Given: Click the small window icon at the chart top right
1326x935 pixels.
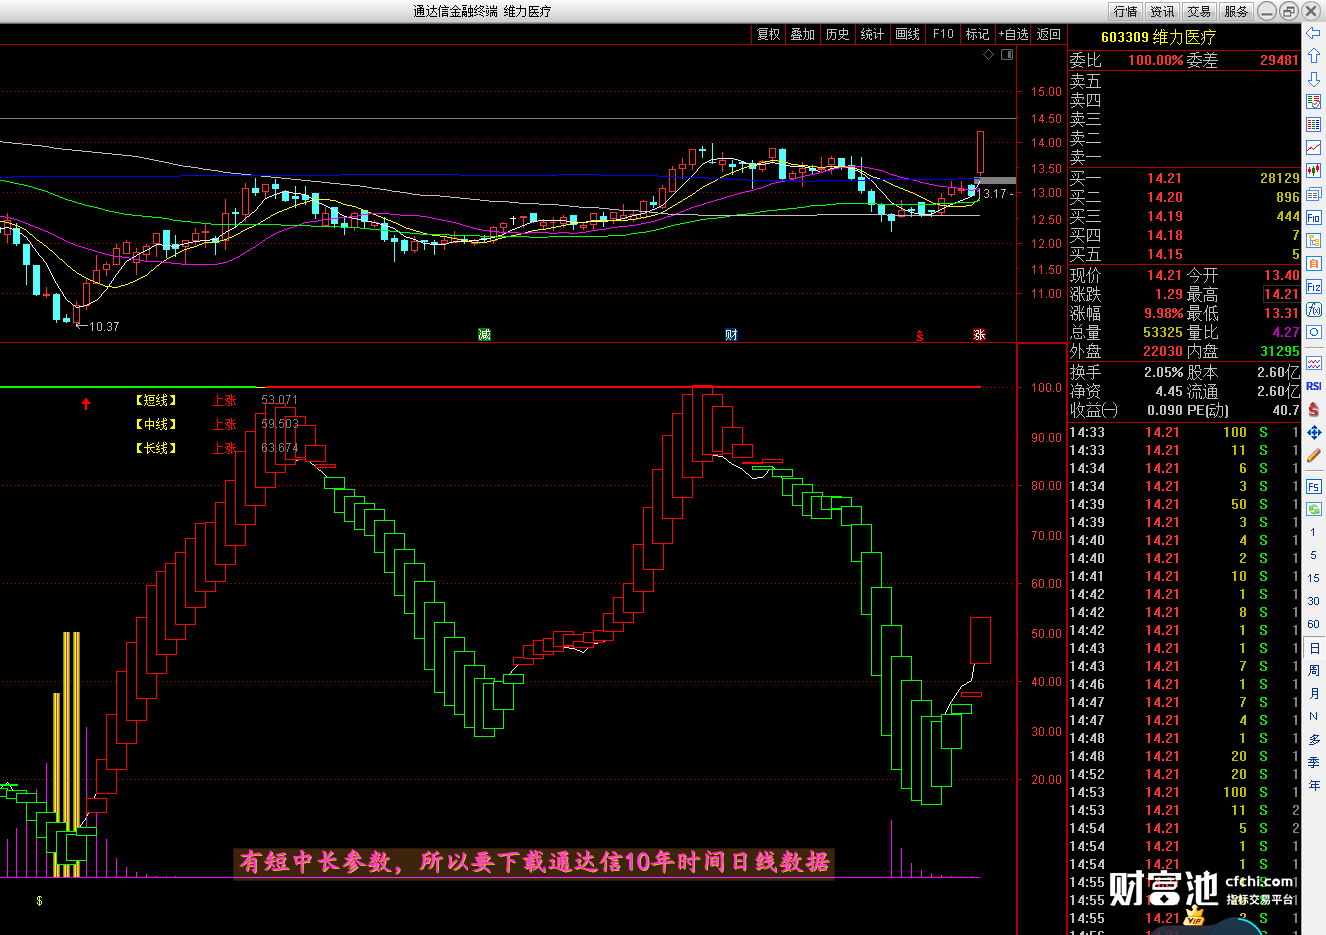Looking at the screenshot, I should point(1007,55).
